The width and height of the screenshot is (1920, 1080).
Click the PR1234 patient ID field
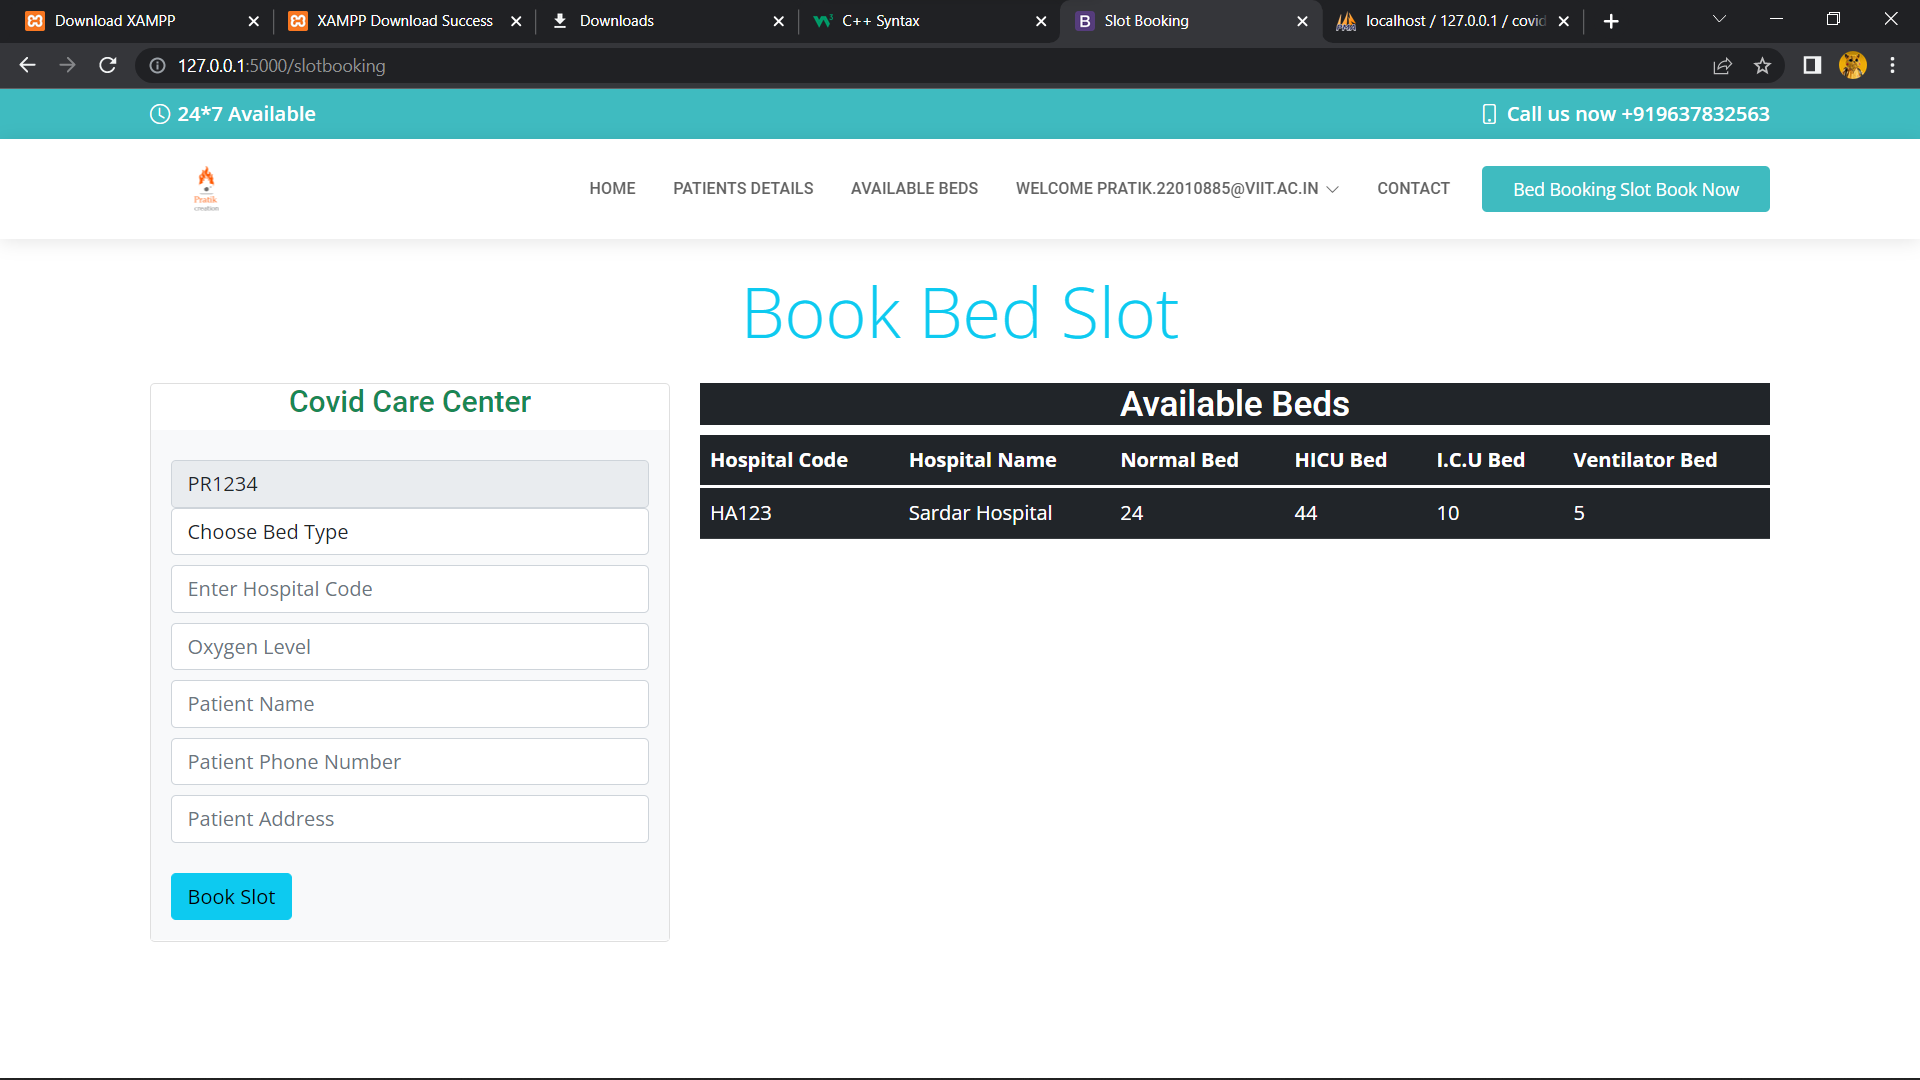tap(410, 484)
